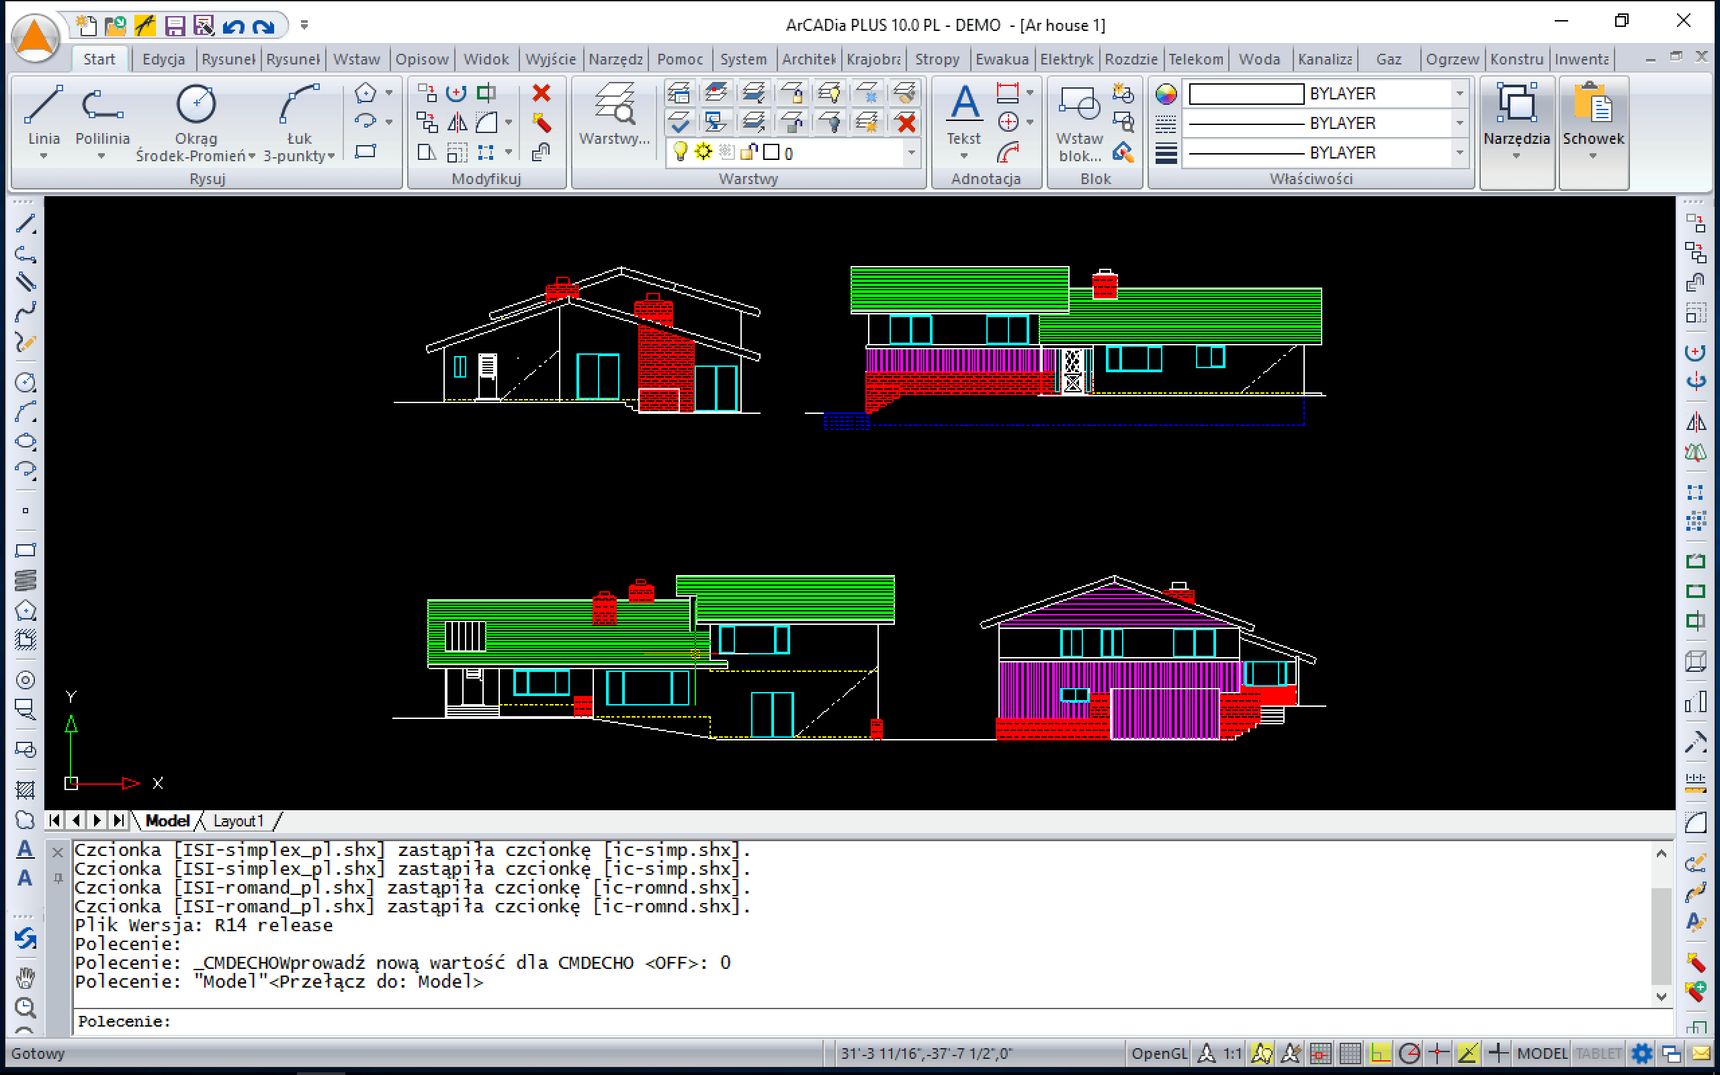Expand the Łuk 3-punkty options arrow
Screen dimensions: 1720x1075
coord(331,156)
